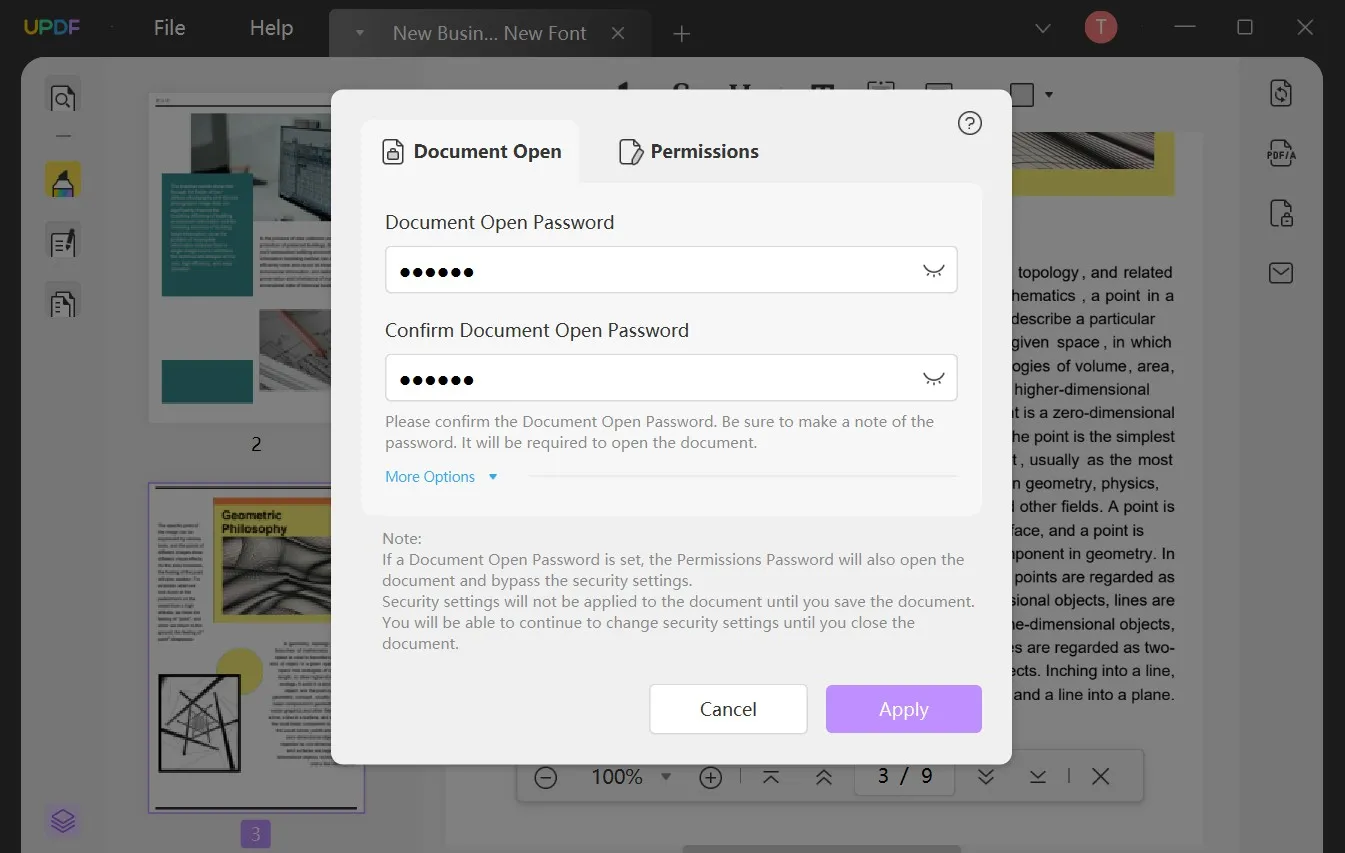Go to the next page with the down chevron
The width and height of the screenshot is (1345, 853).
click(x=986, y=776)
